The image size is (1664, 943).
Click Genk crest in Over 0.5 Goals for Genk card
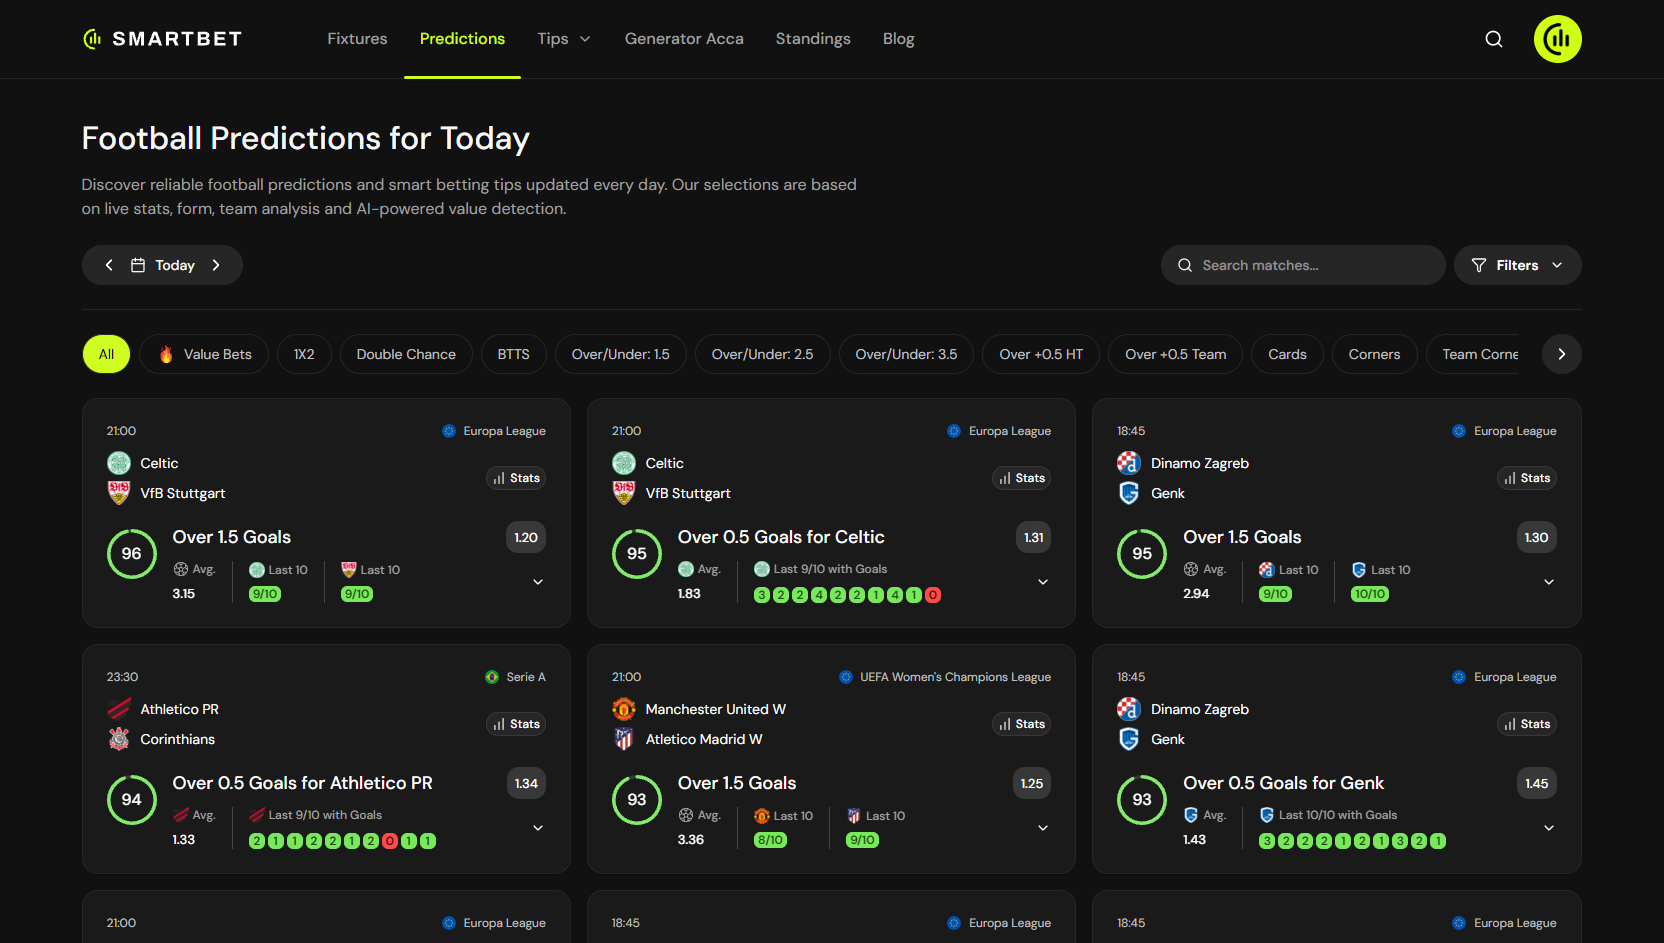[x=1129, y=739]
